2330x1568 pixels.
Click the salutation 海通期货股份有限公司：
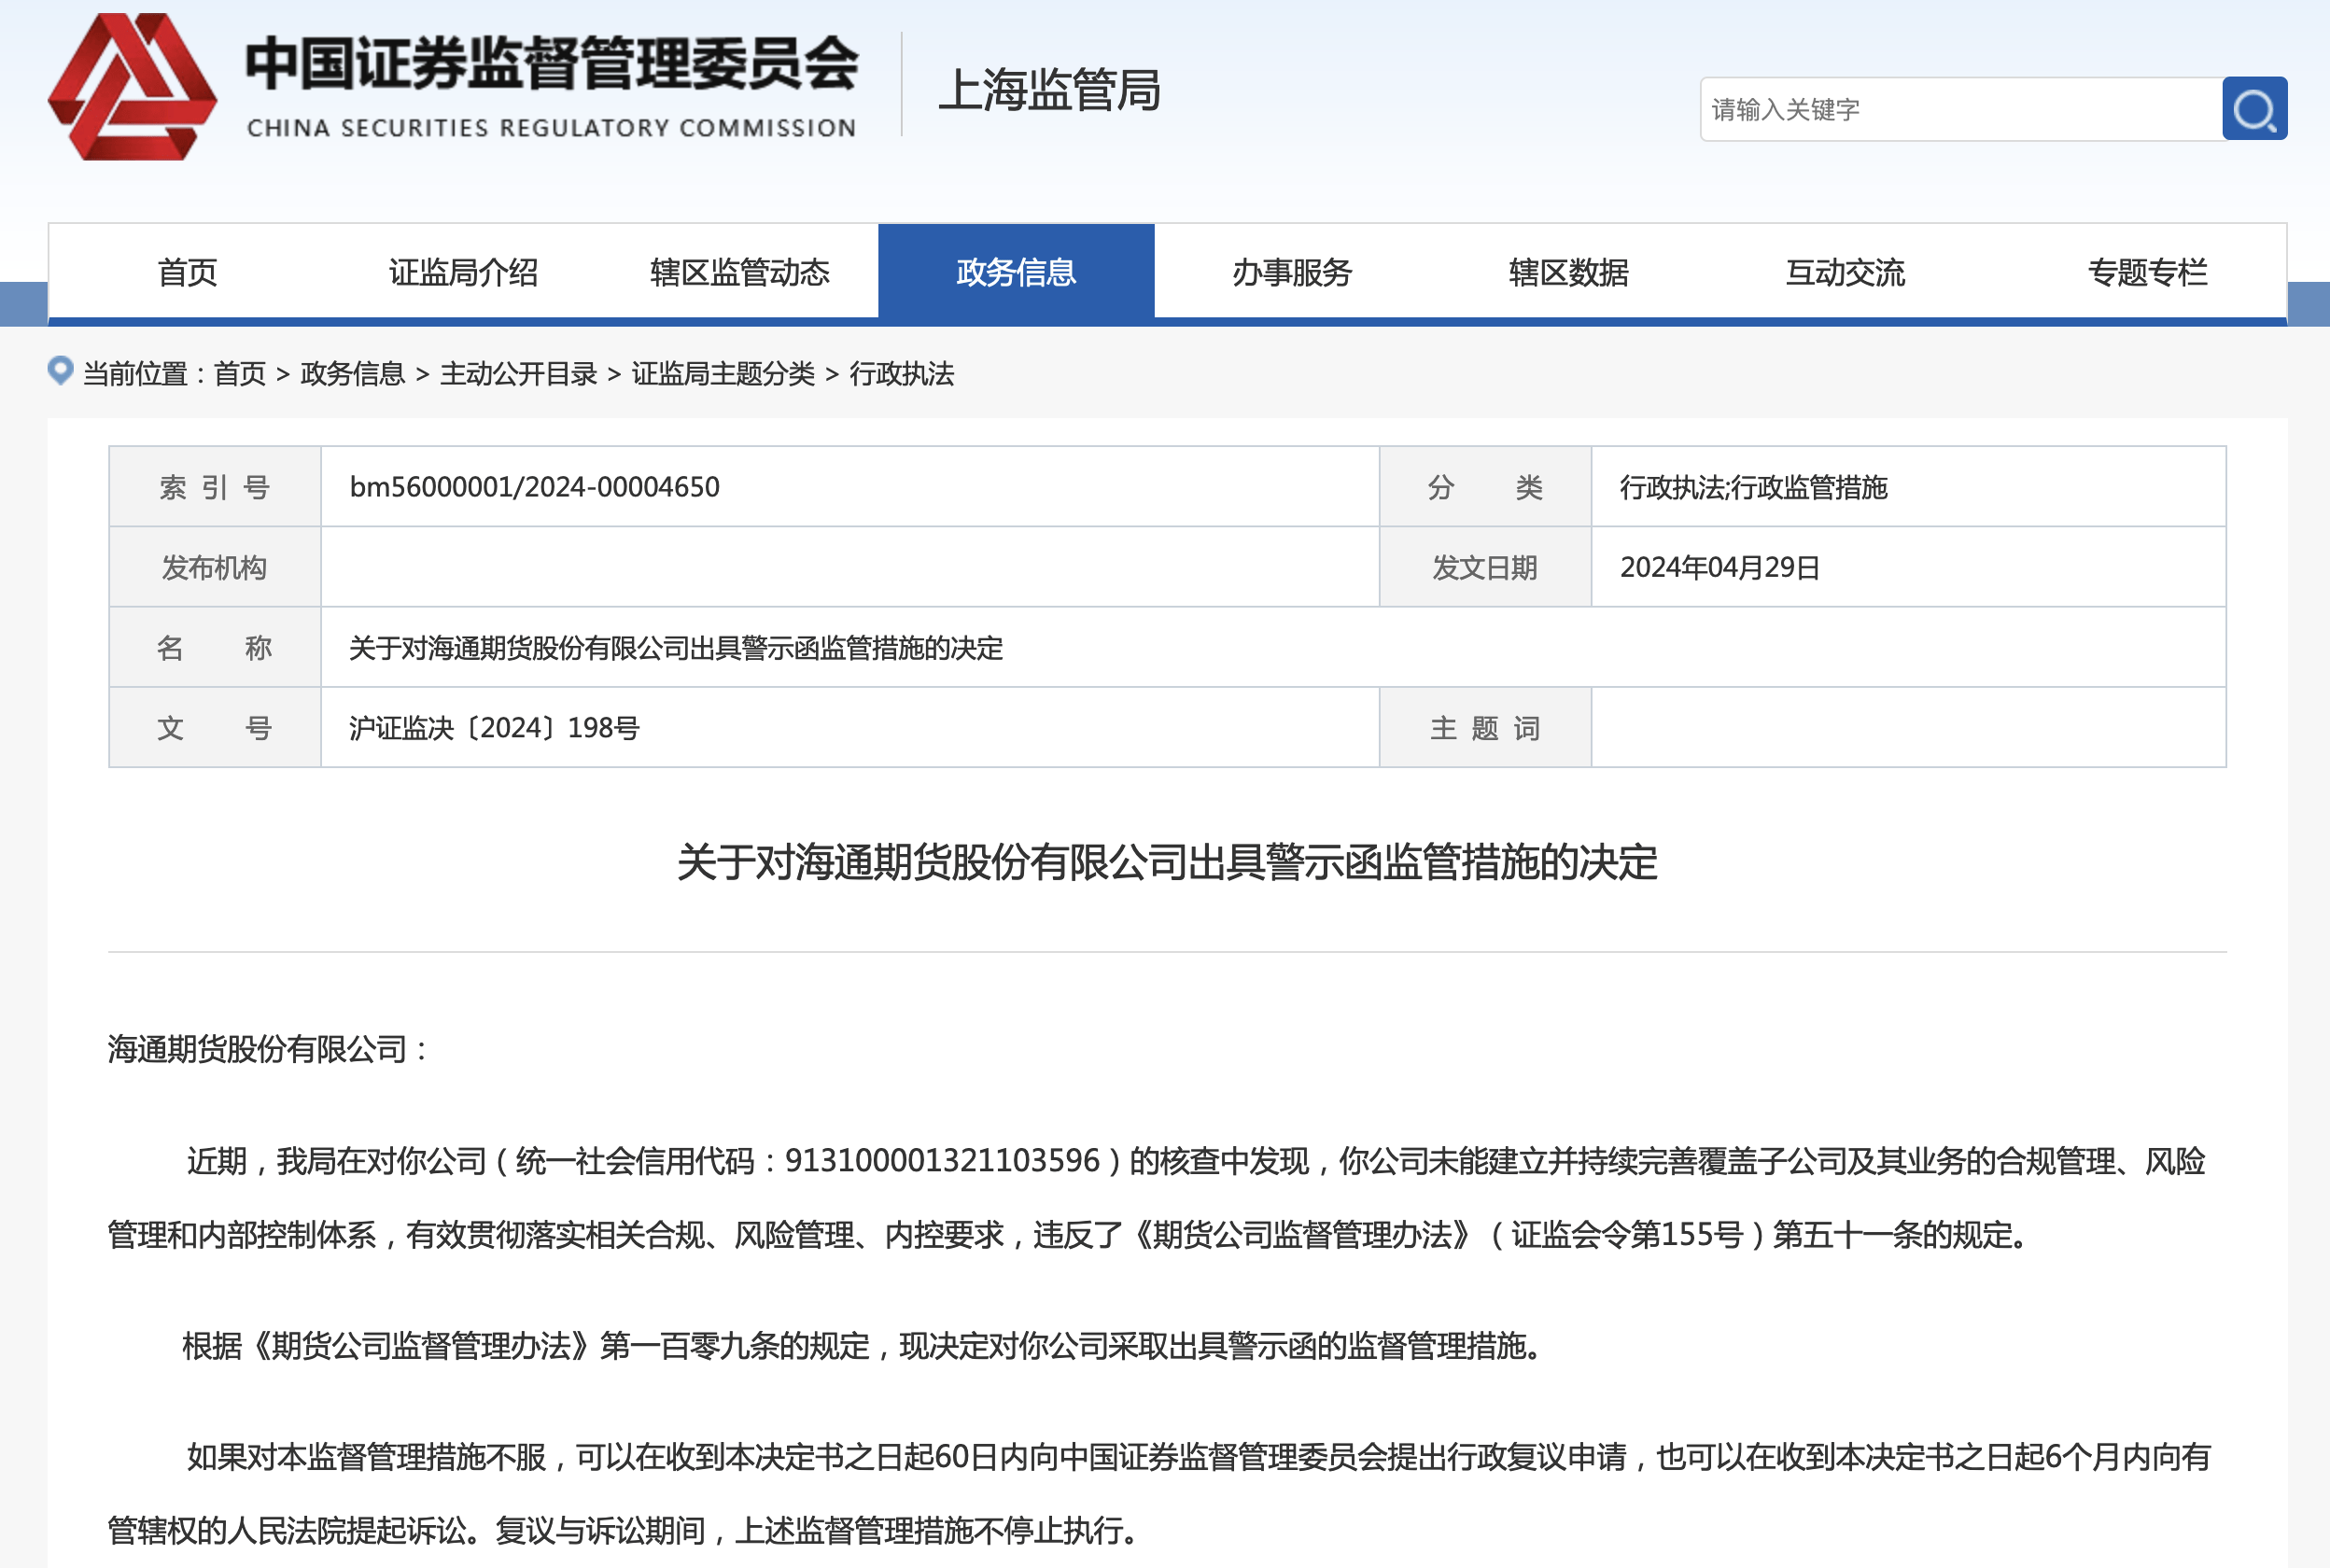click(269, 1049)
